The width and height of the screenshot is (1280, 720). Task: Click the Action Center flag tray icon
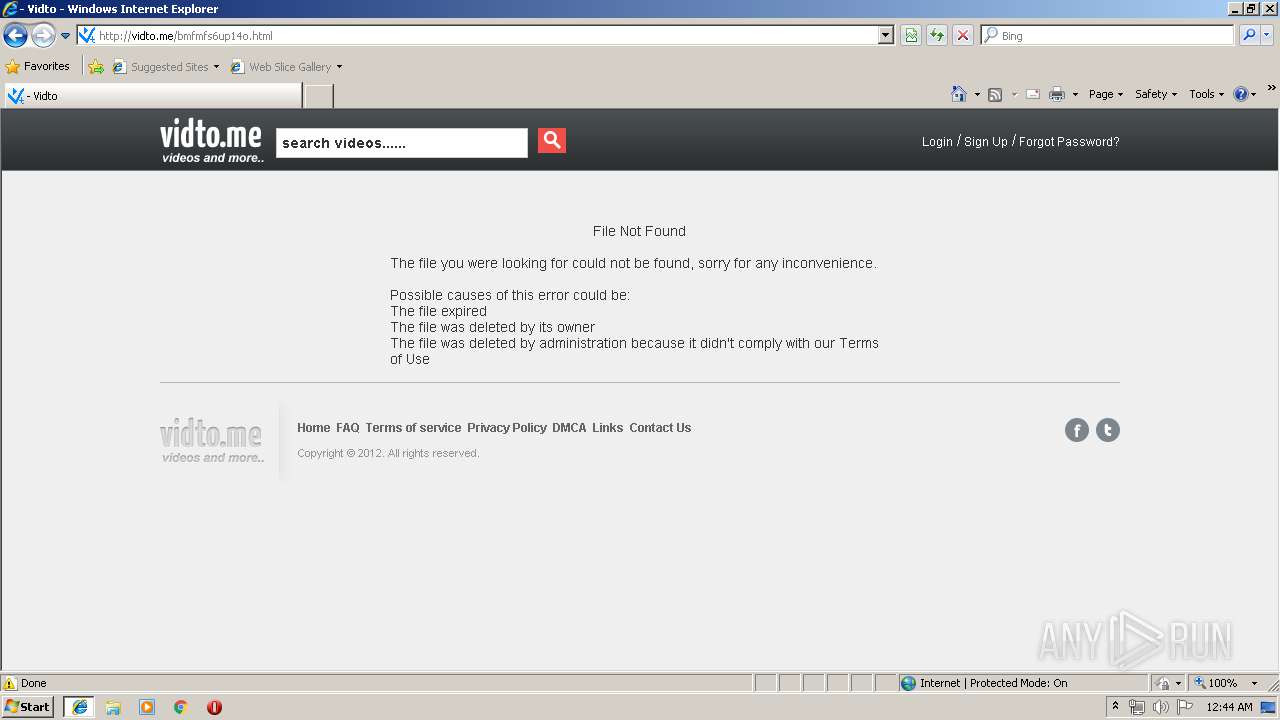(1185, 707)
